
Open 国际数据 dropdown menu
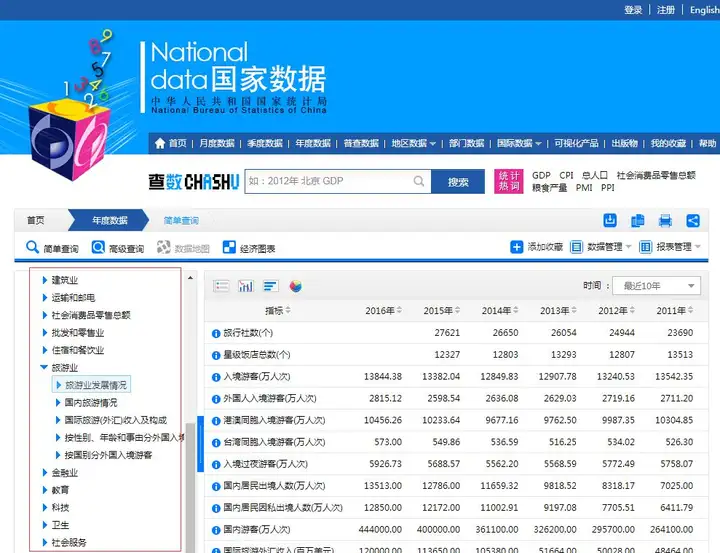(x=519, y=143)
